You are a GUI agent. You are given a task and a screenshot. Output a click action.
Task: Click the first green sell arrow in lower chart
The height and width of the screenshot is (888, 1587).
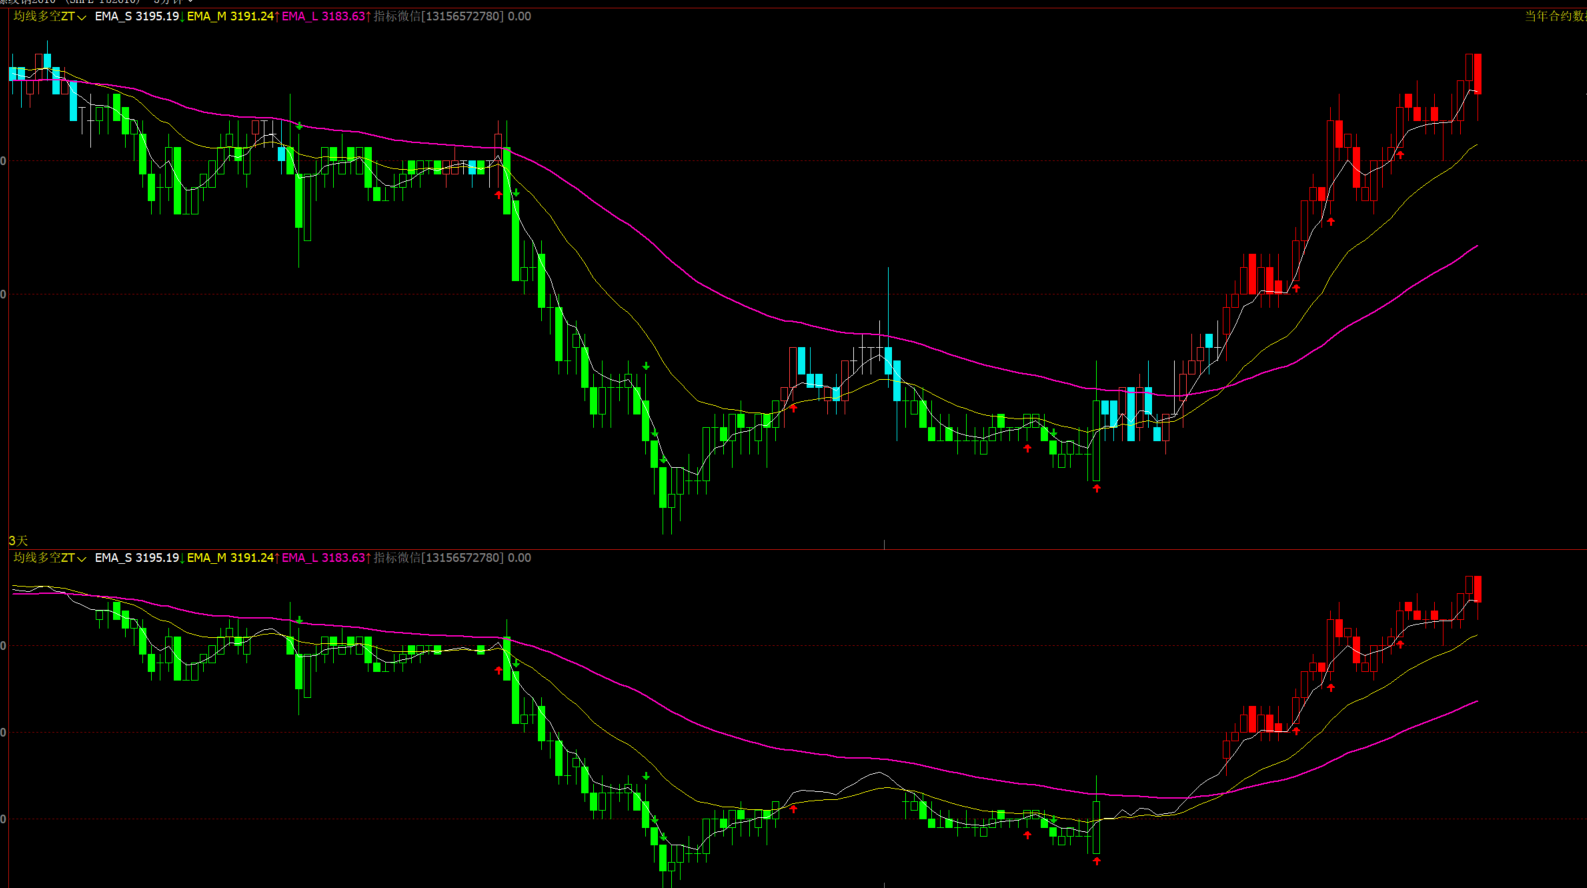tap(299, 621)
